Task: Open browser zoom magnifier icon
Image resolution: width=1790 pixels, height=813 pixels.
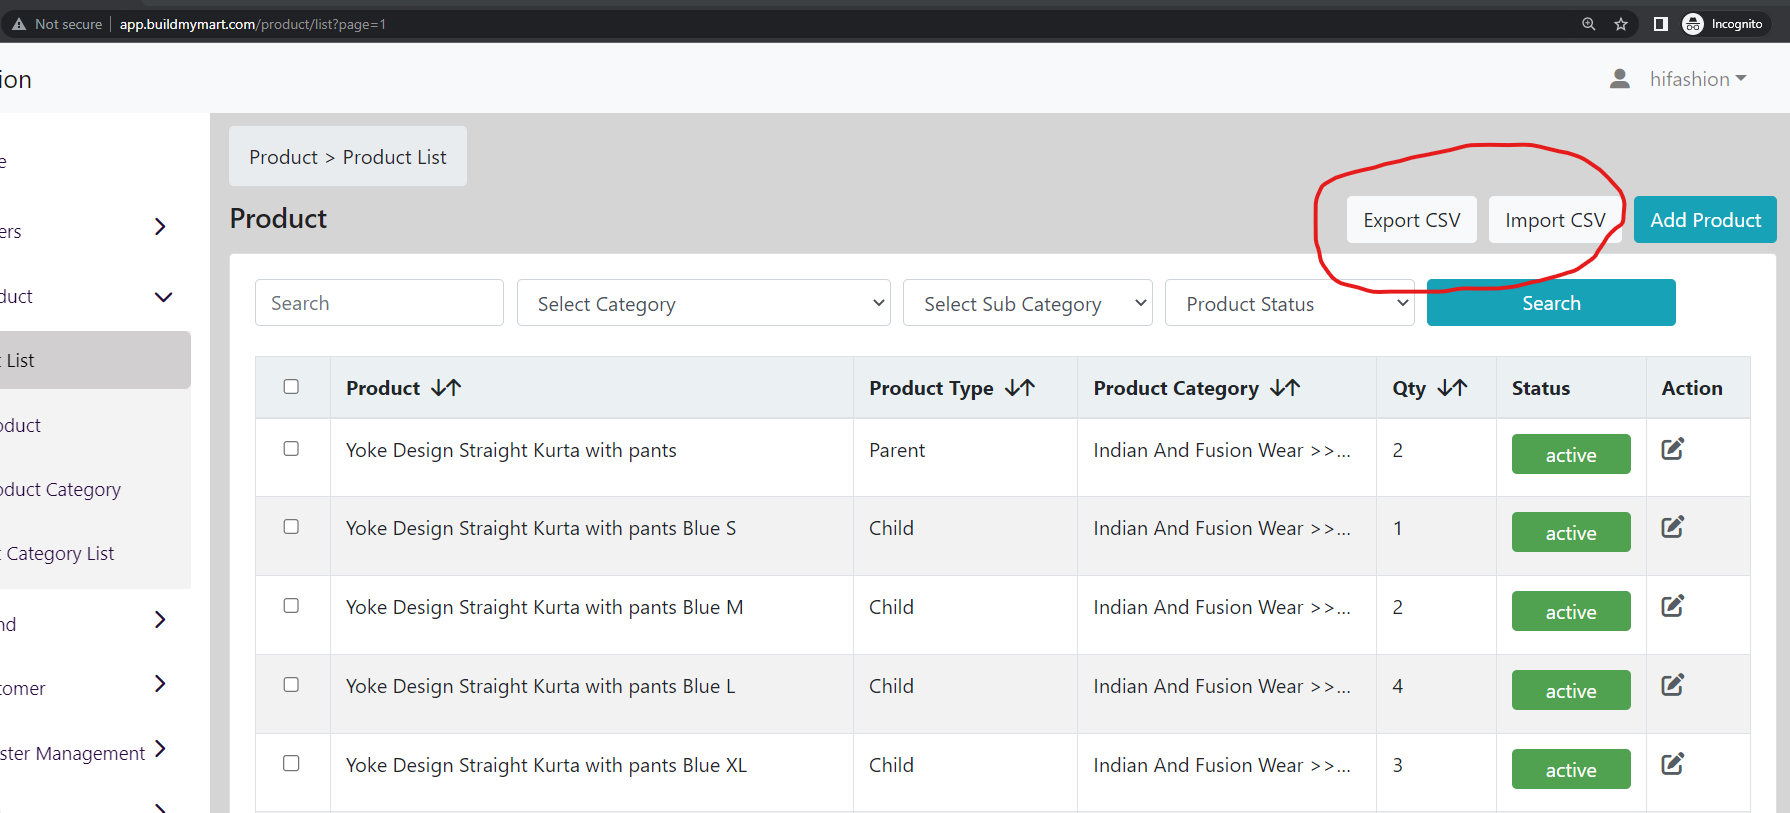Action: pos(1588,24)
